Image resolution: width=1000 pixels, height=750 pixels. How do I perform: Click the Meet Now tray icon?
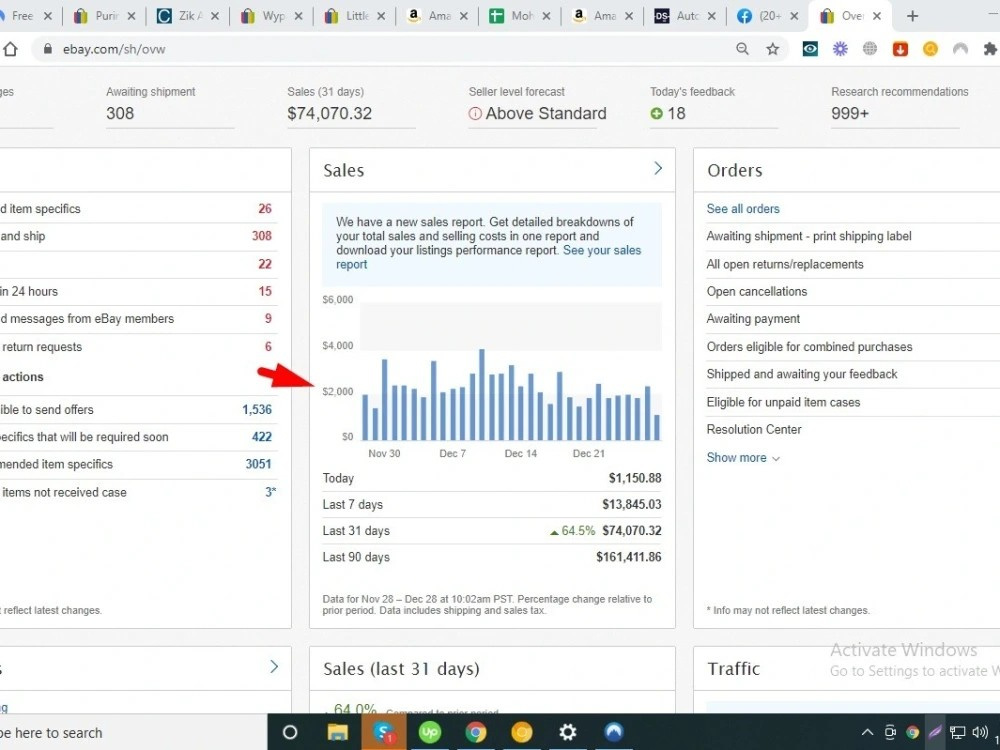890,732
